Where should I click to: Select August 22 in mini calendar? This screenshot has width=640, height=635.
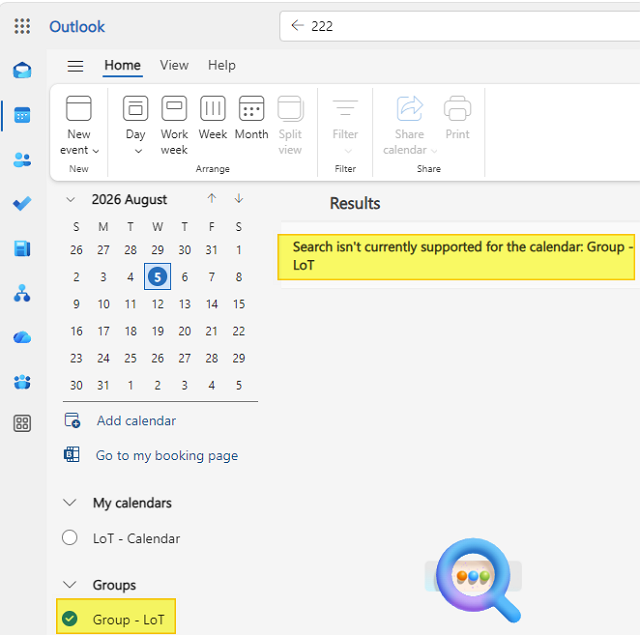coord(239,331)
